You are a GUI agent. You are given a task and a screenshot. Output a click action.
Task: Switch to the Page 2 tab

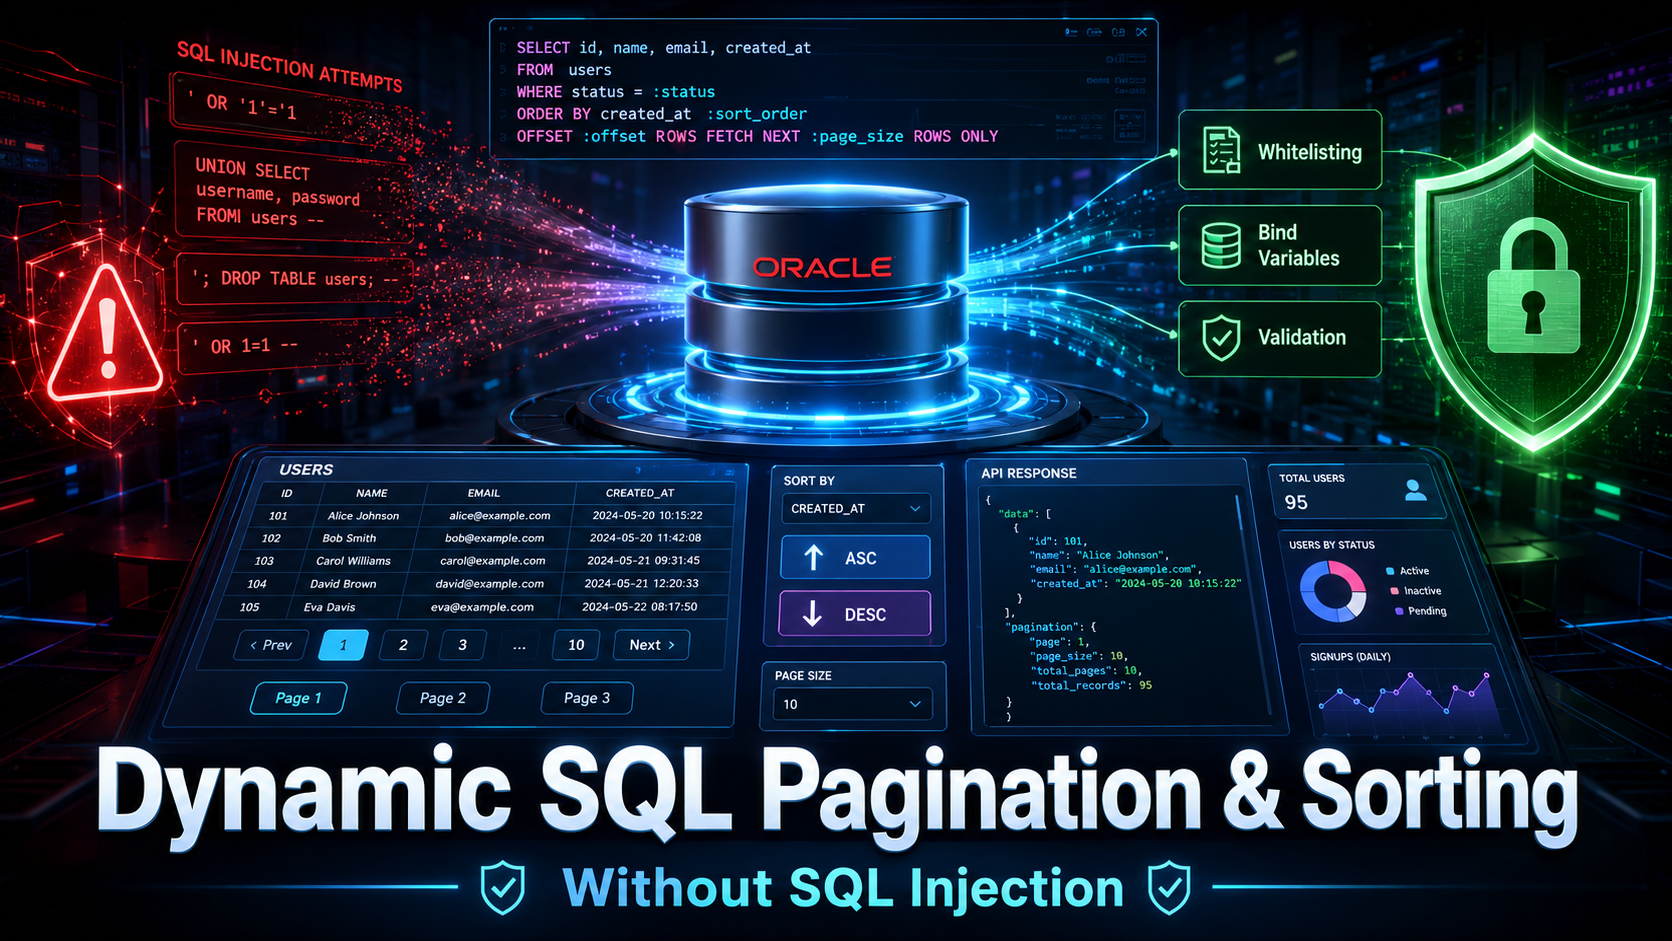point(443,698)
